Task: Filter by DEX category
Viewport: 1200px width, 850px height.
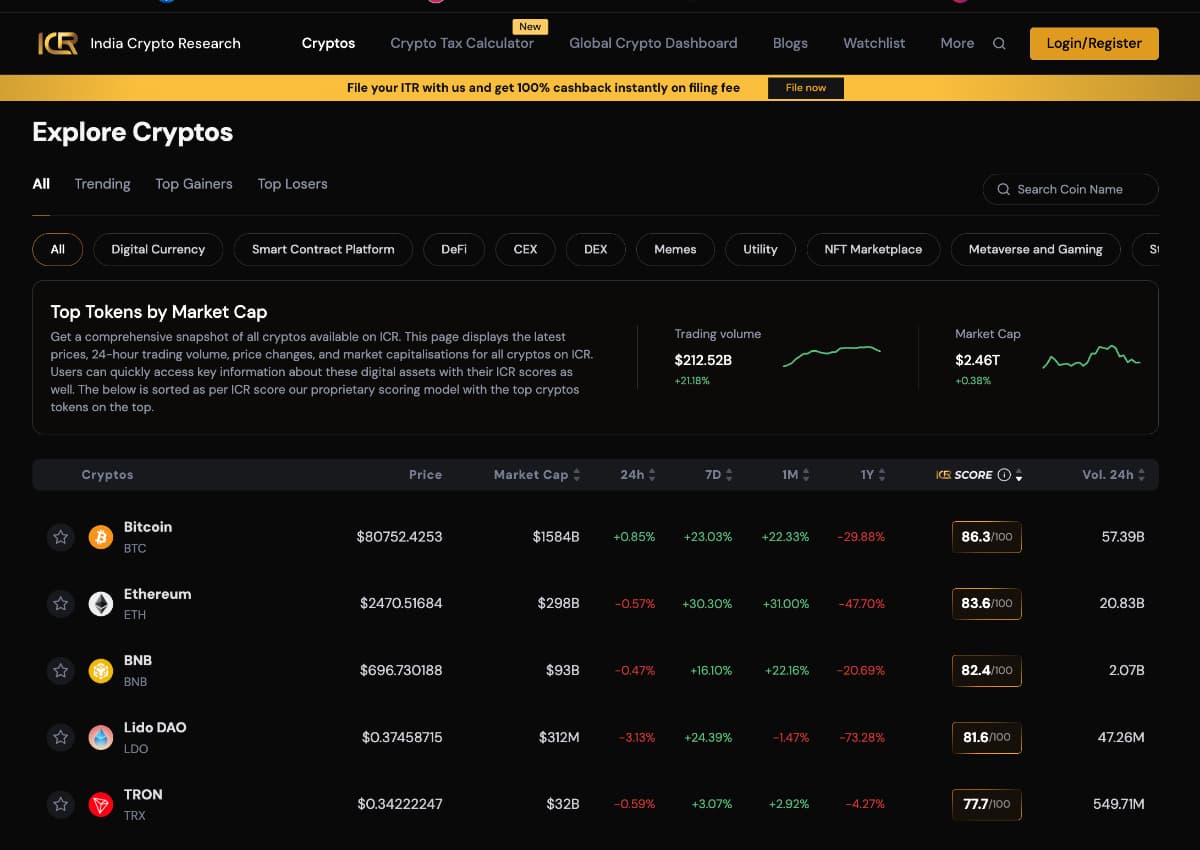Action: 596,249
